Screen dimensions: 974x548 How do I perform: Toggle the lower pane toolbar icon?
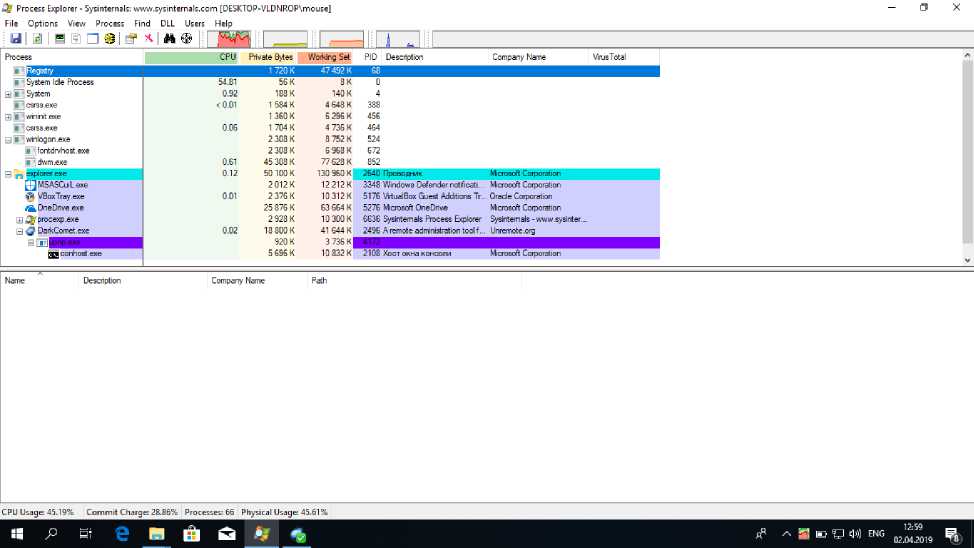(93, 39)
